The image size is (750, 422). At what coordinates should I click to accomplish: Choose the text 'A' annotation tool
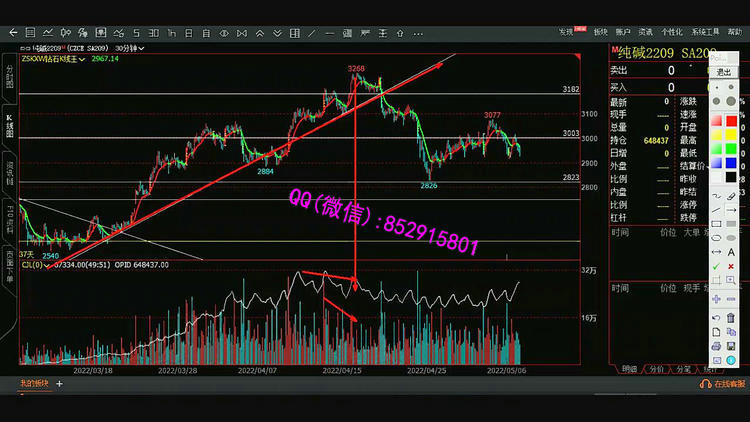coord(731,253)
